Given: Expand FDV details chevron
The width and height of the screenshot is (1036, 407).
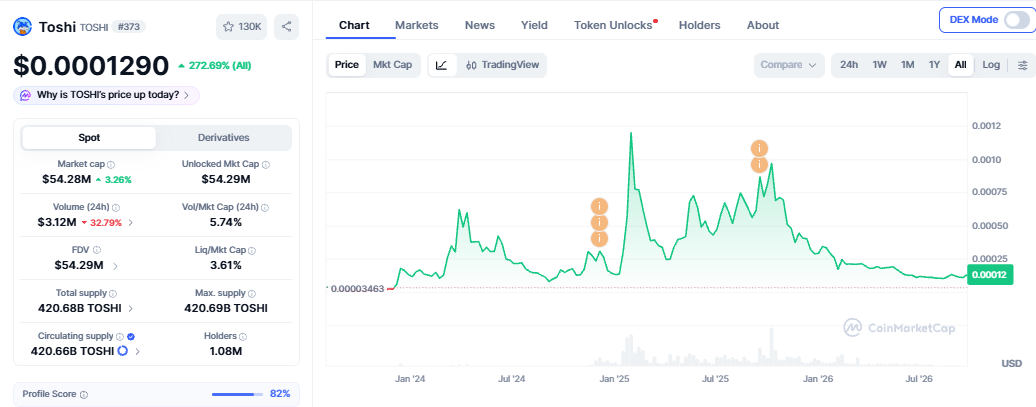Looking at the screenshot, I should [x=116, y=266].
